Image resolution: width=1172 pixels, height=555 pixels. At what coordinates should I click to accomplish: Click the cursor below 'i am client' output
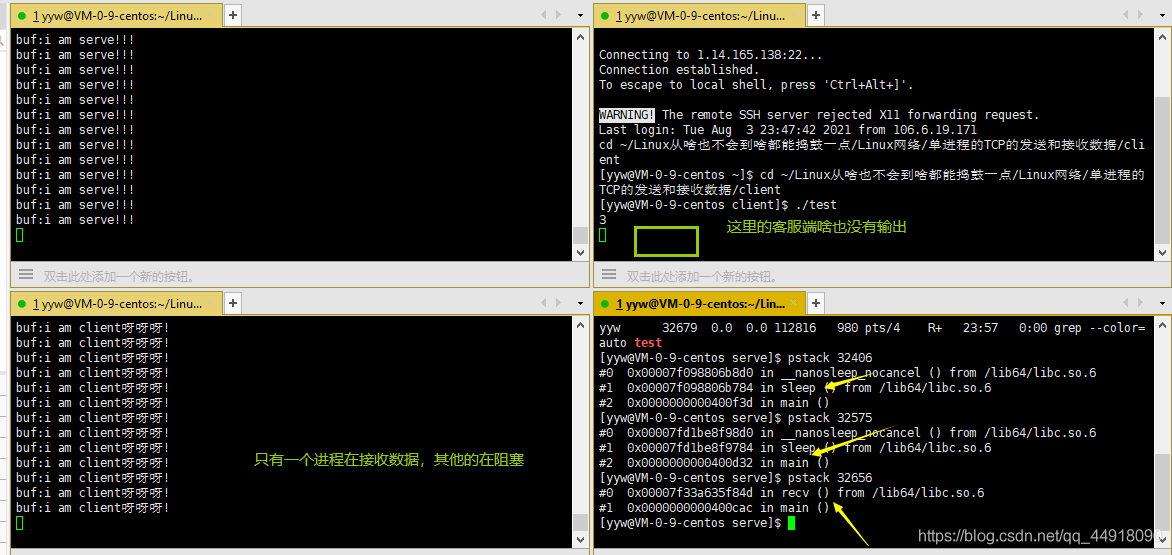coord(19,523)
